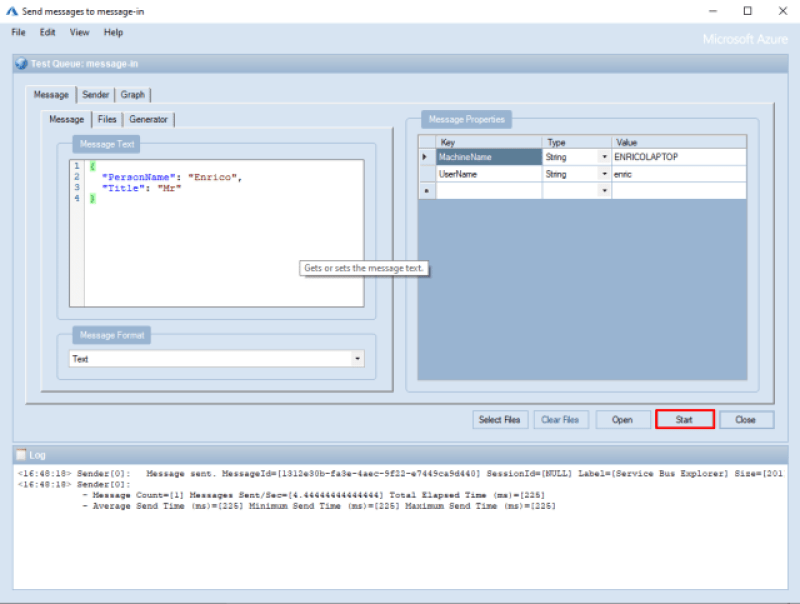Click the Key column header
800x604 pixels.
pos(488,142)
